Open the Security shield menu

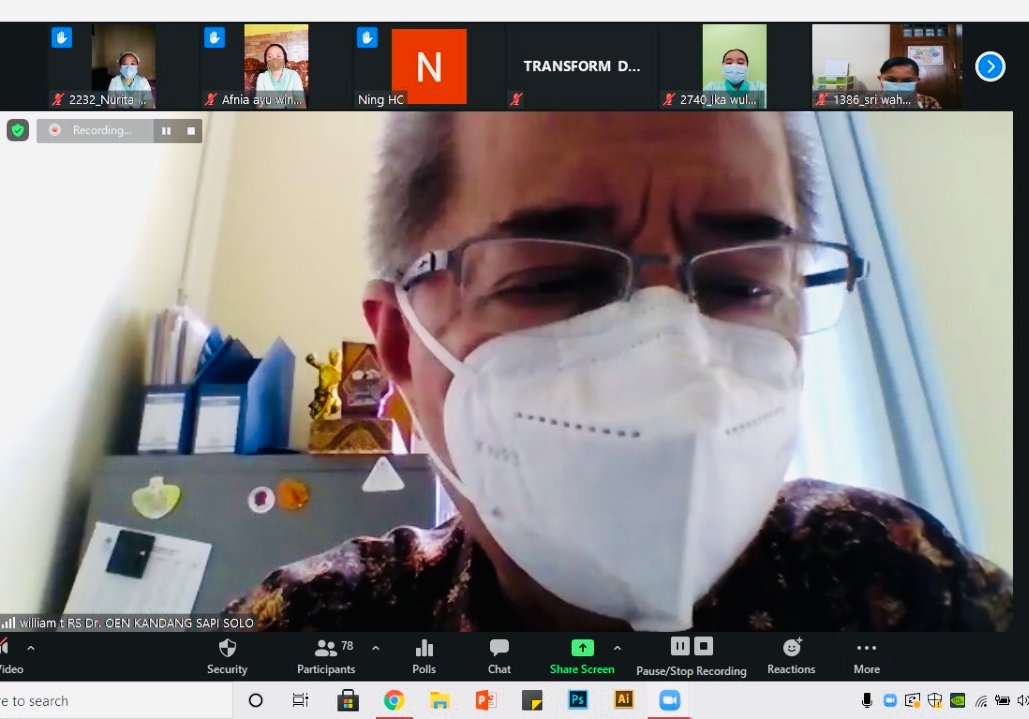(x=227, y=655)
